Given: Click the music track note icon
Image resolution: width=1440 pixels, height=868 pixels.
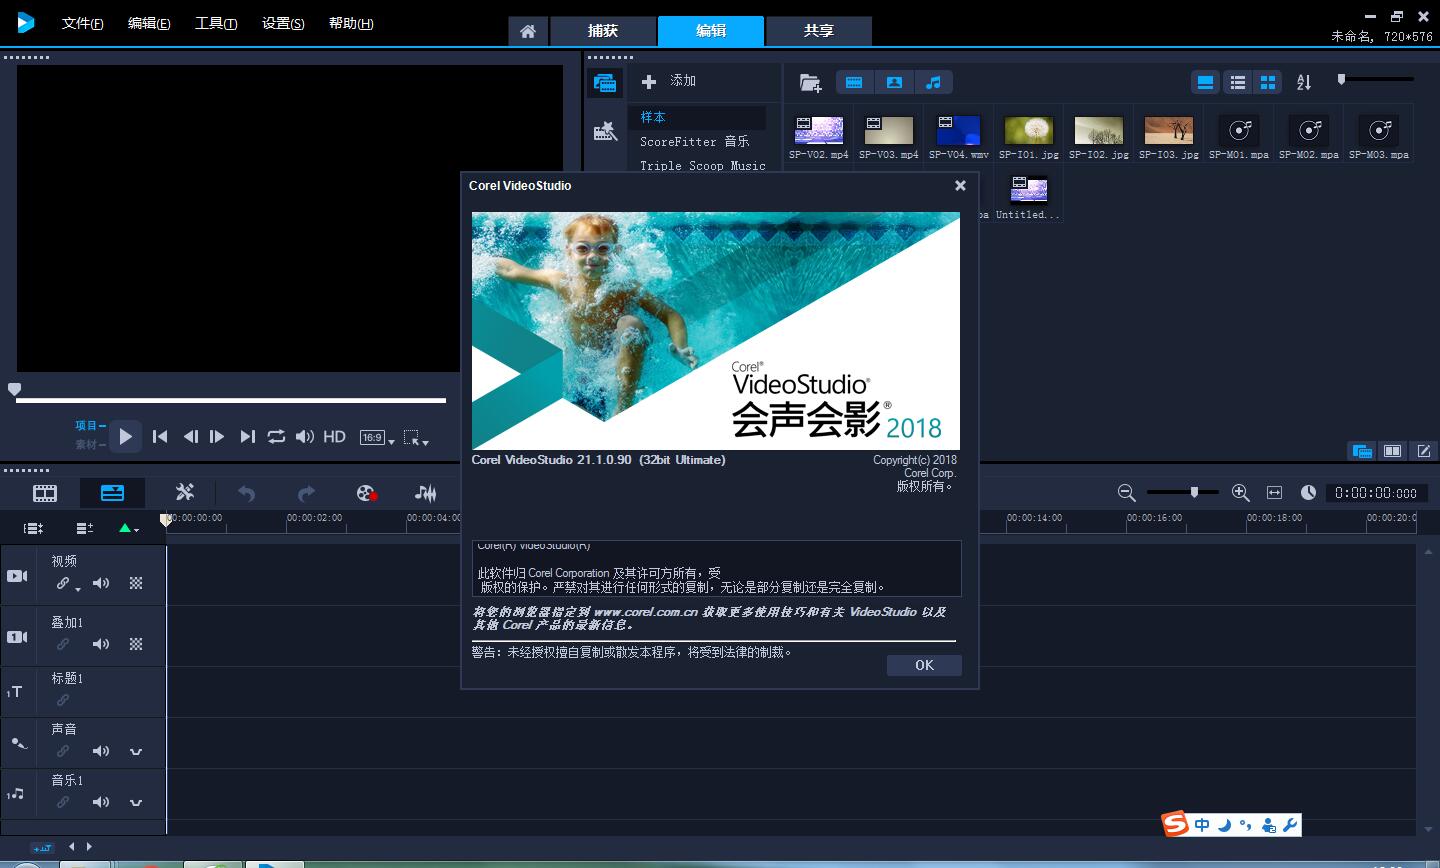Looking at the screenshot, I should pos(16,794).
